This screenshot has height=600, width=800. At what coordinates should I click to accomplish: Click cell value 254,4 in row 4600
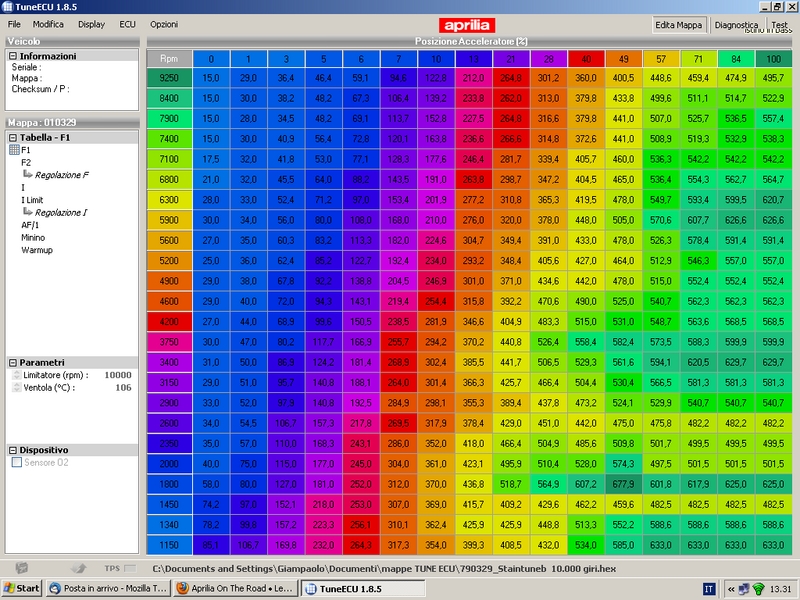(436, 302)
